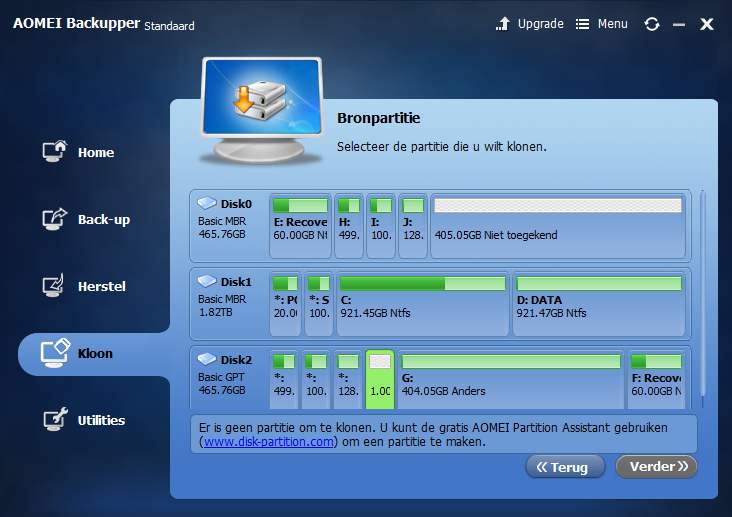Close the AOMEI Backupper window
Screen dimensions: 732x517
pyautogui.click(x=707, y=24)
